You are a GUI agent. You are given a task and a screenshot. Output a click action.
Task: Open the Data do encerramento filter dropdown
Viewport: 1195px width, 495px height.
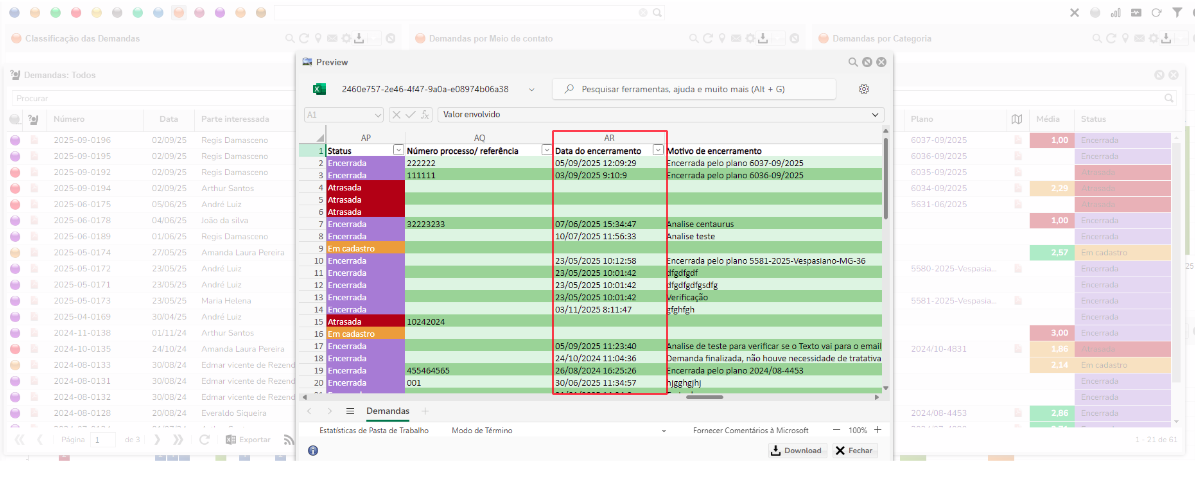pos(658,150)
